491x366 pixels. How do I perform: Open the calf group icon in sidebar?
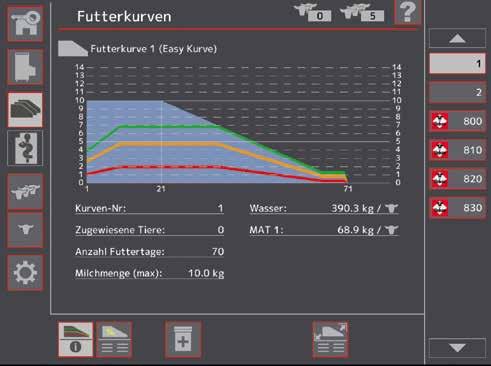point(25,192)
